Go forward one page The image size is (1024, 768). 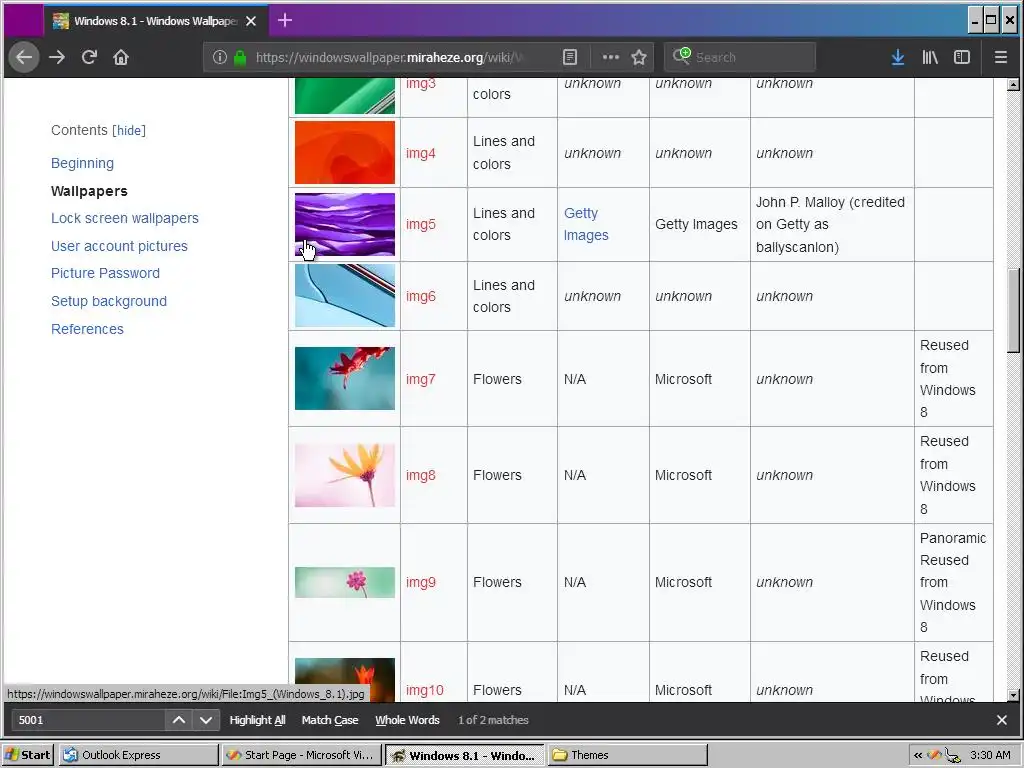[x=57, y=57]
